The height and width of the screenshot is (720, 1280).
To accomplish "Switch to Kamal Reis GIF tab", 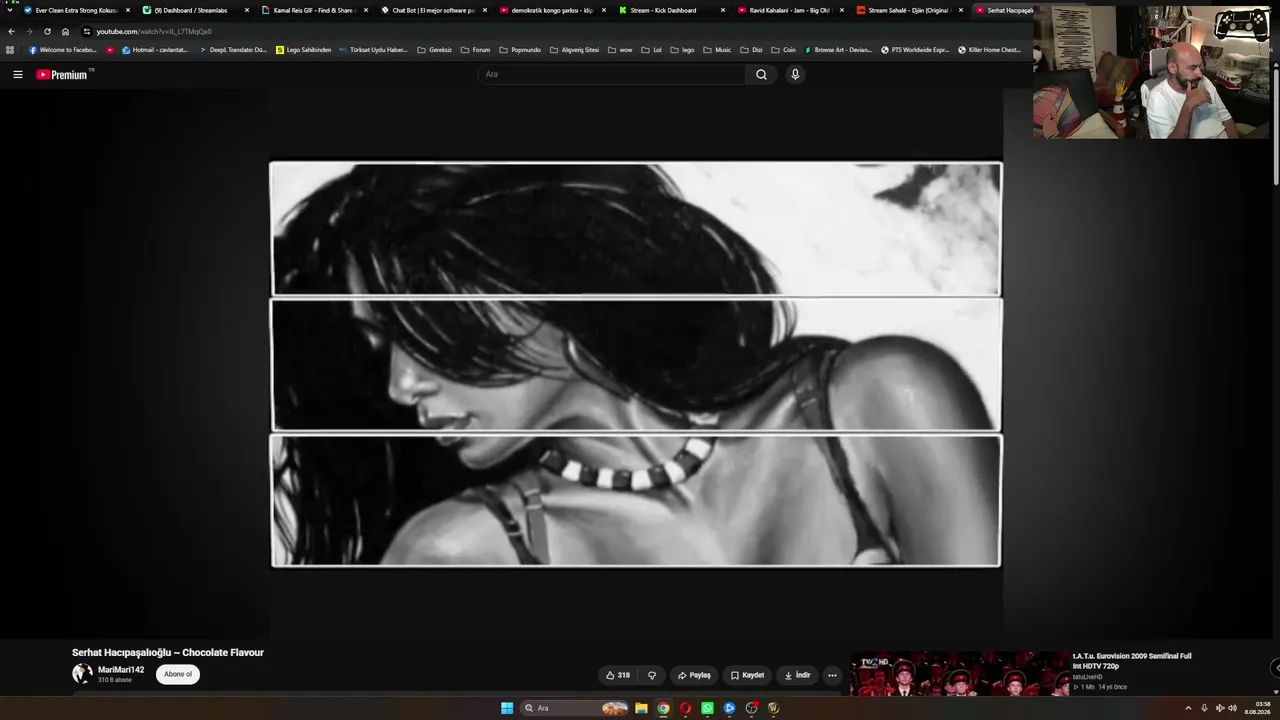I will pyautogui.click(x=315, y=10).
